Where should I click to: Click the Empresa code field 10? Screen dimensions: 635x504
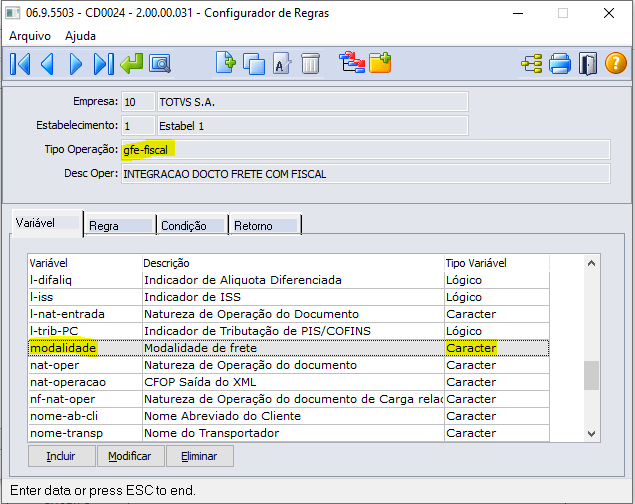pyautogui.click(x=138, y=102)
